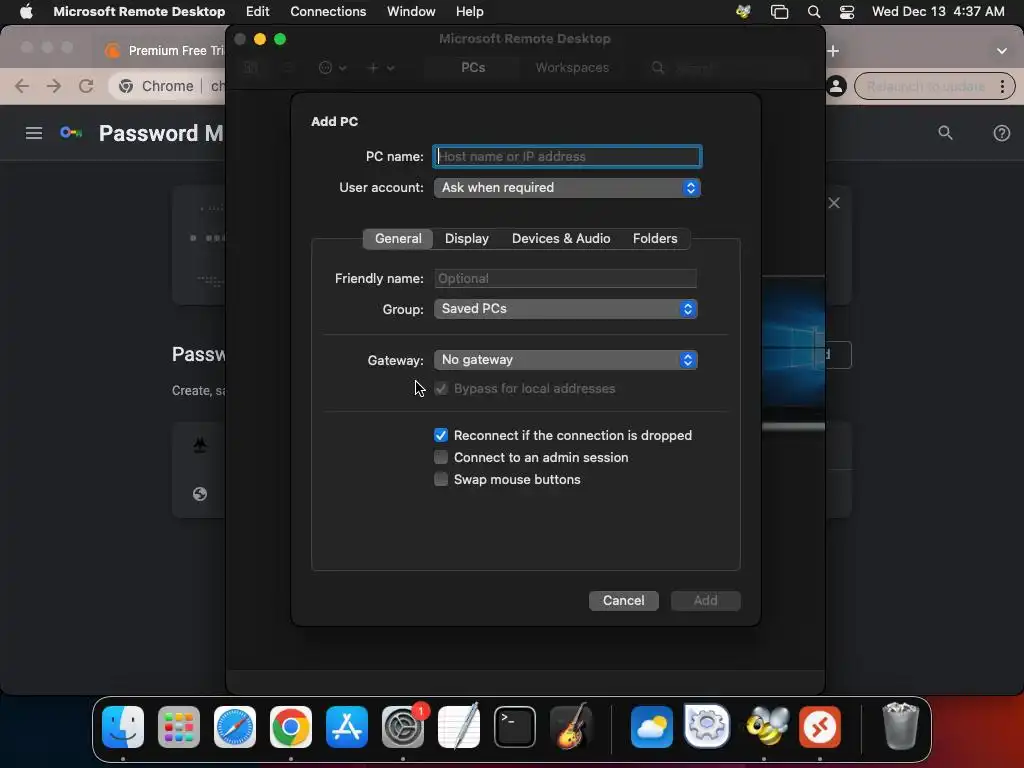
Task: Open Microsoft Remote Desktop dock icon
Action: tap(820, 727)
